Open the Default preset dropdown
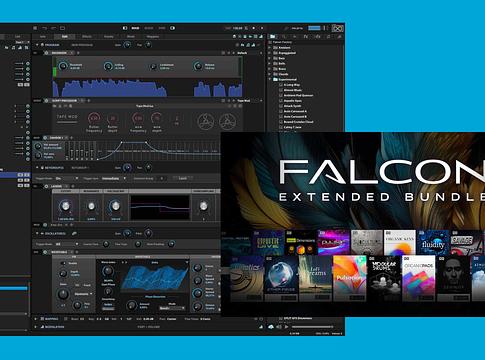 click(x=249, y=53)
